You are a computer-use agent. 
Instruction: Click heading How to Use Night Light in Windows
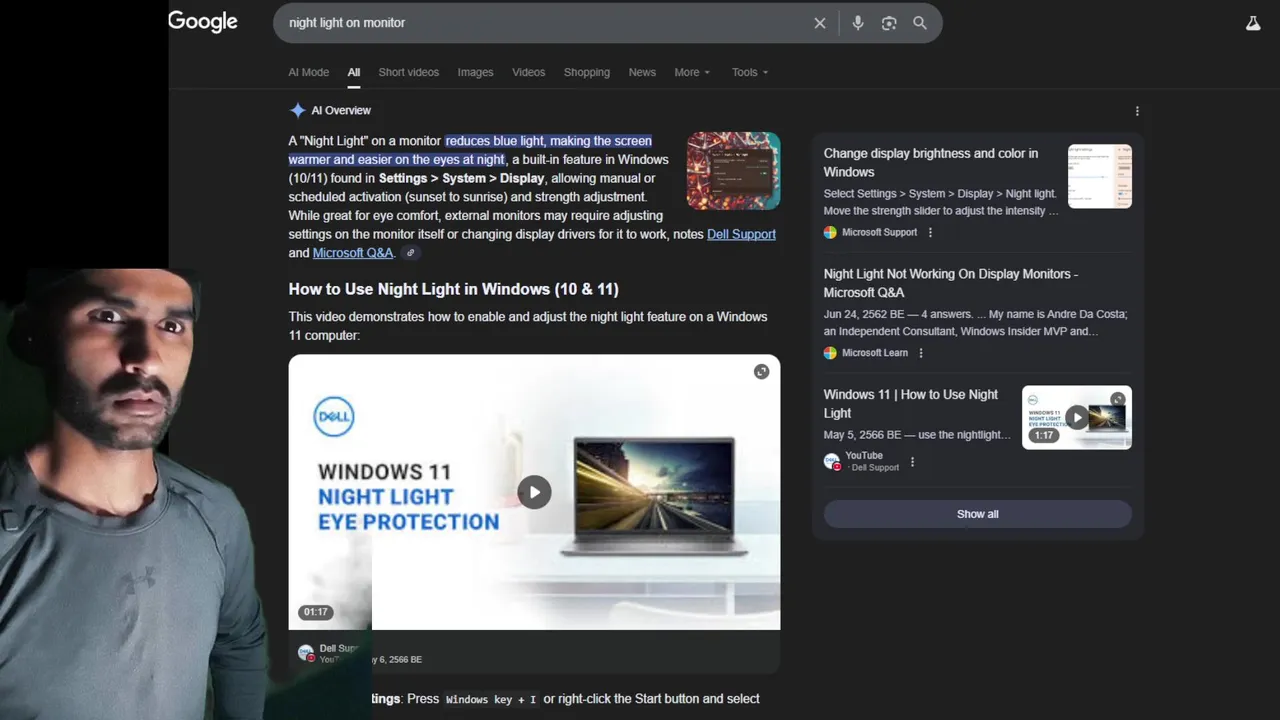[453, 289]
